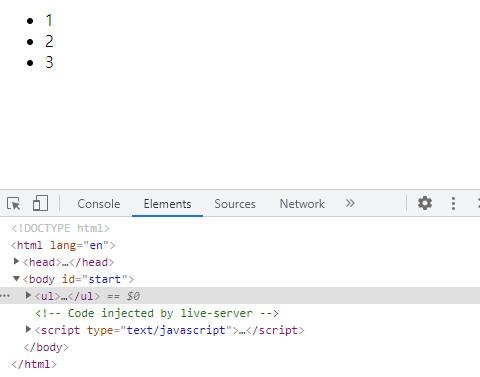Select the live-server comment line
The width and height of the screenshot is (480, 377).
[x=157, y=313]
